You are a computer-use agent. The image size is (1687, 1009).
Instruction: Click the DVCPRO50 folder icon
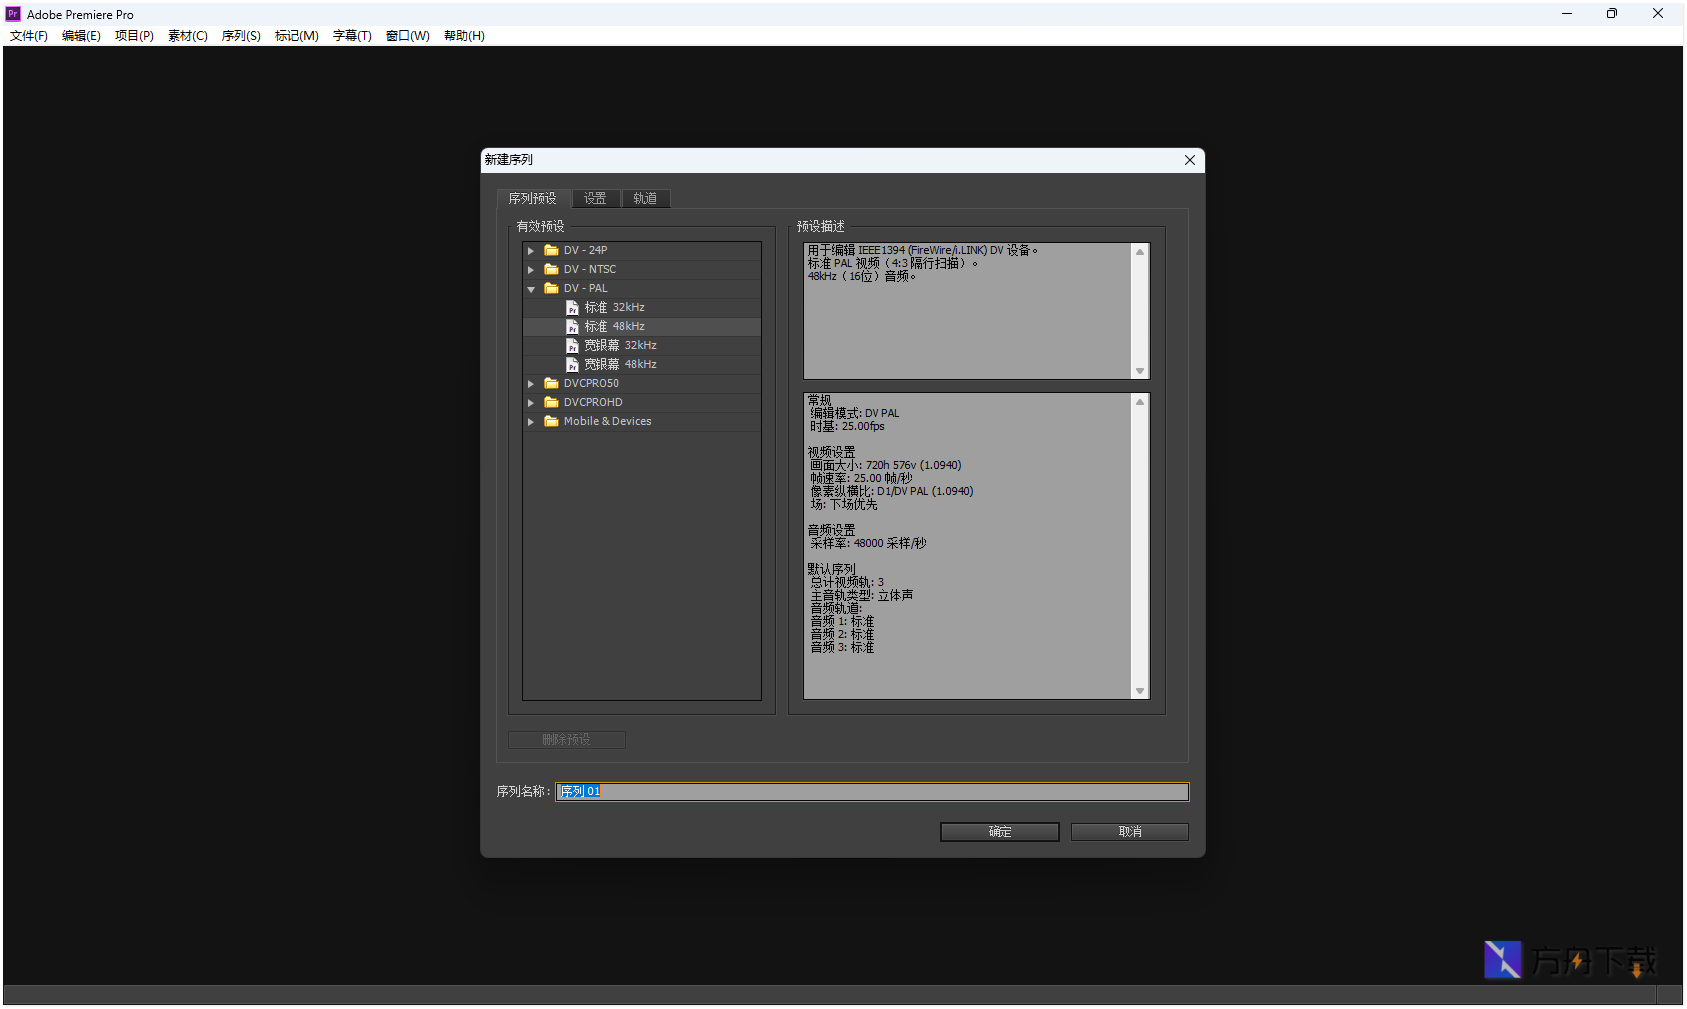(x=551, y=383)
